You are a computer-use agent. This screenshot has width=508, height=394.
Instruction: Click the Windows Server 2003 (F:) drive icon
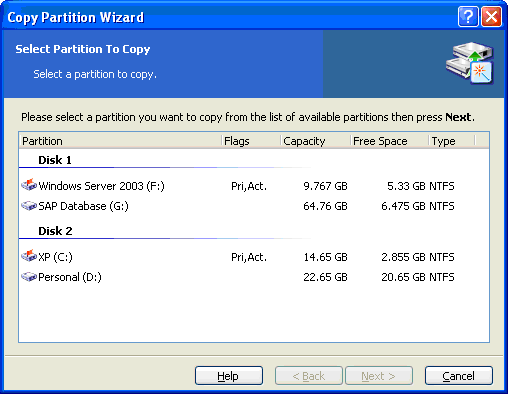(29, 184)
